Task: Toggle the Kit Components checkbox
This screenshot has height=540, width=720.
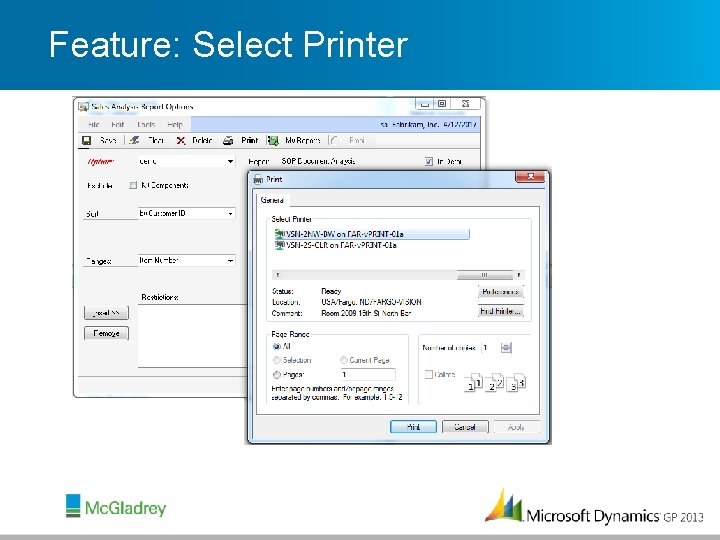Action: tap(133, 185)
